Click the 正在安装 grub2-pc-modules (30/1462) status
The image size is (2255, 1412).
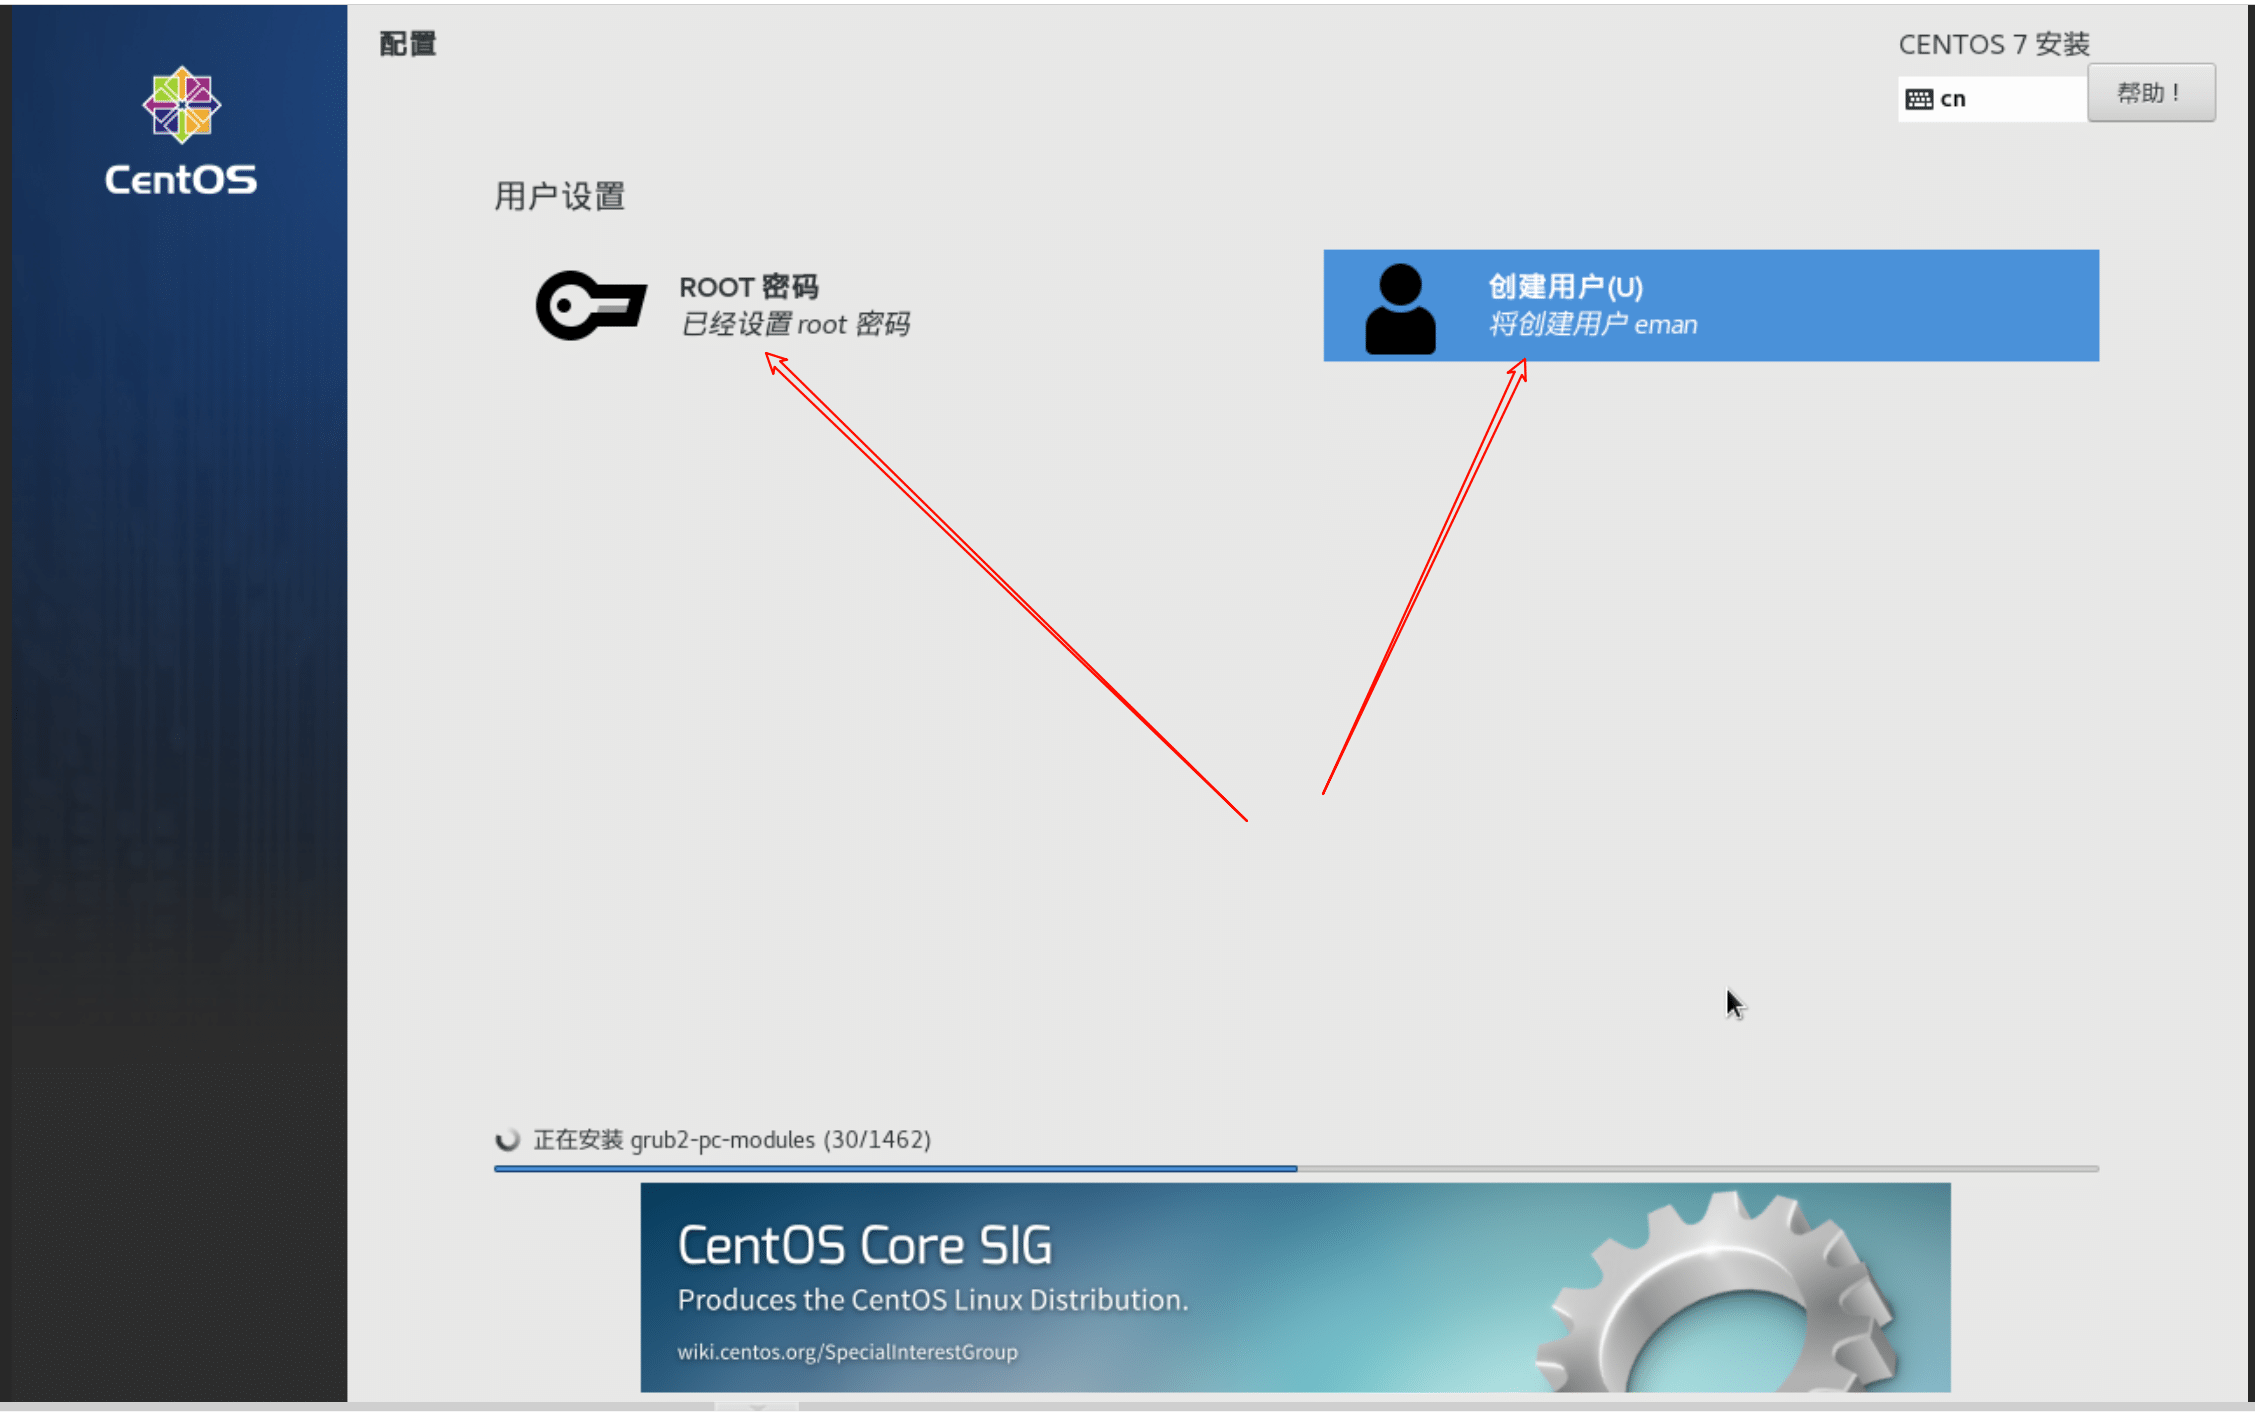pos(732,1139)
